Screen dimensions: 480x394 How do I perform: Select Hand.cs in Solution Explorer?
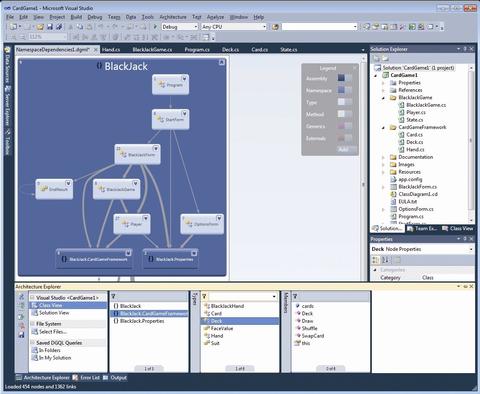415,149
